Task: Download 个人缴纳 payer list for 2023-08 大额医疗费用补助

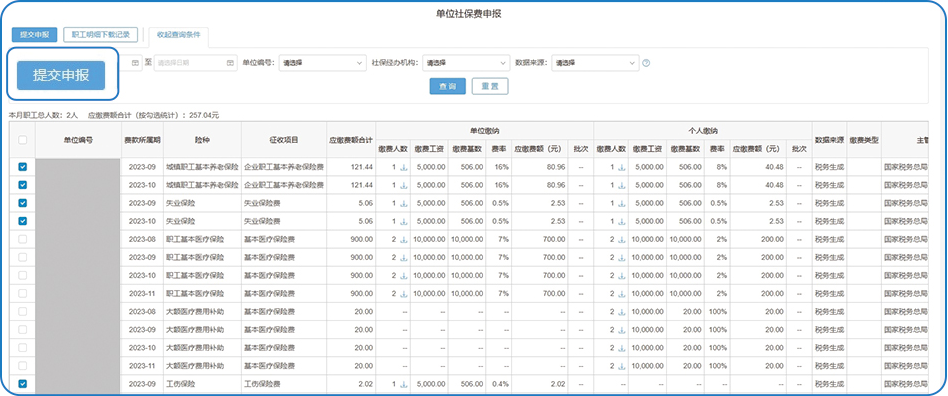Action: [622, 312]
